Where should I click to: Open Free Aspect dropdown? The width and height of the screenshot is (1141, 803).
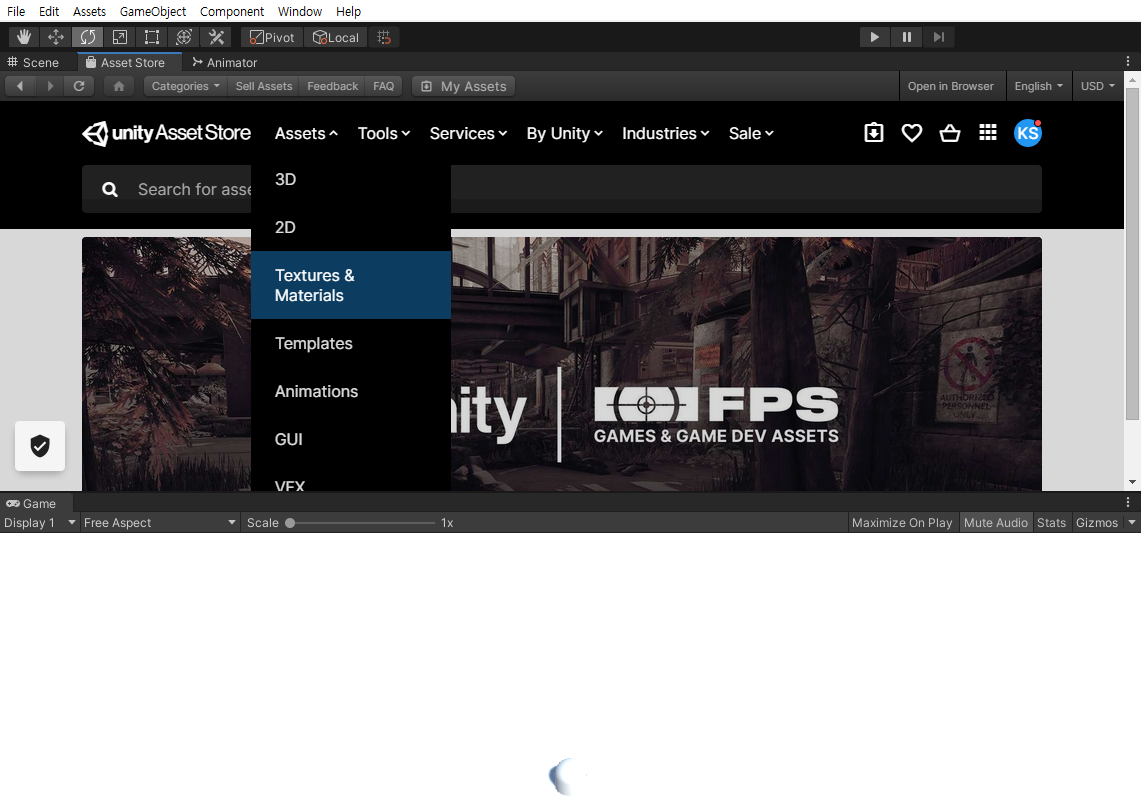click(x=159, y=522)
